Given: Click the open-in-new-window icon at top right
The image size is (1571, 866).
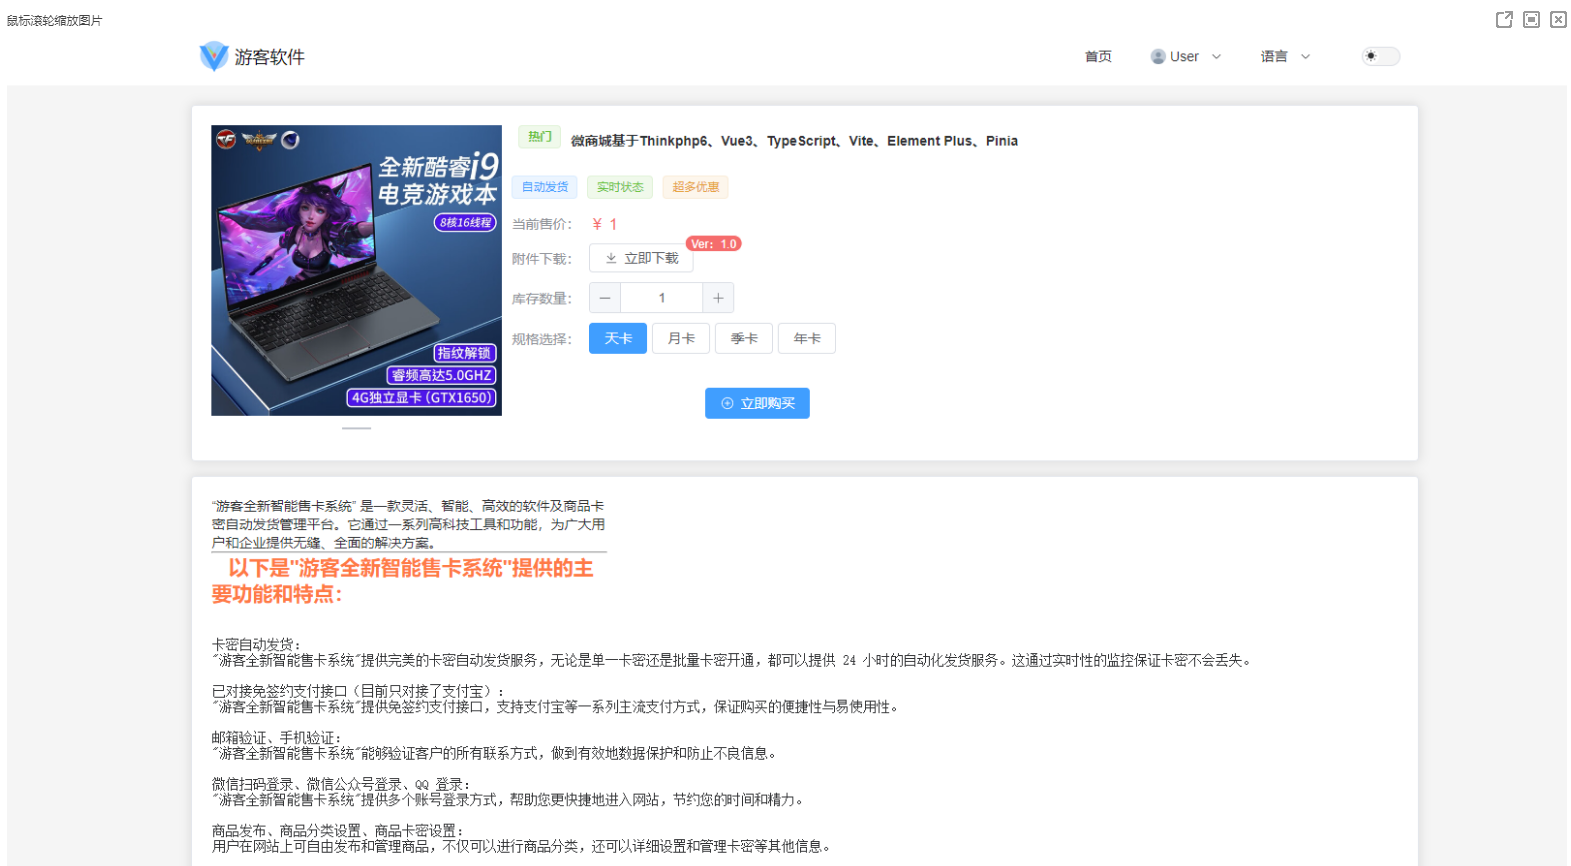Looking at the screenshot, I should coord(1504,19).
